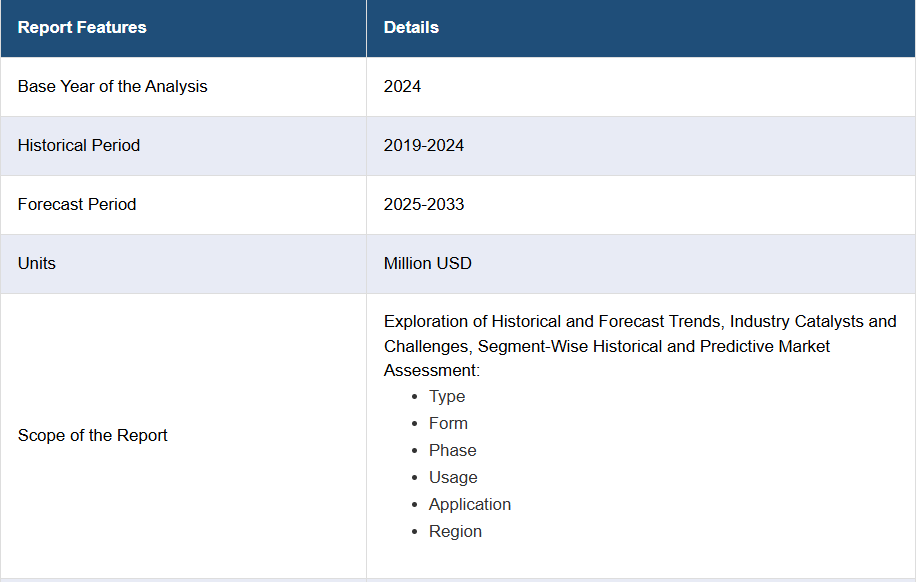Select the 'Units' cell
The image size is (916, 582).
(x=183, y=264)
